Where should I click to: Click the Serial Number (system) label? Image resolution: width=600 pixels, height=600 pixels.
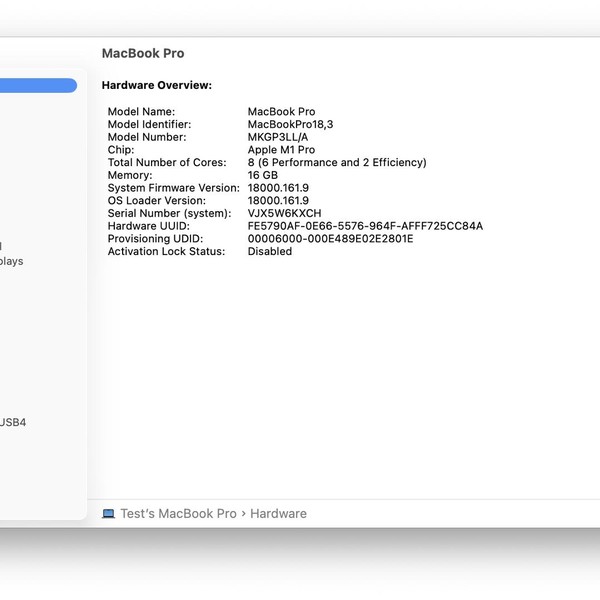(x=170, y=213)
